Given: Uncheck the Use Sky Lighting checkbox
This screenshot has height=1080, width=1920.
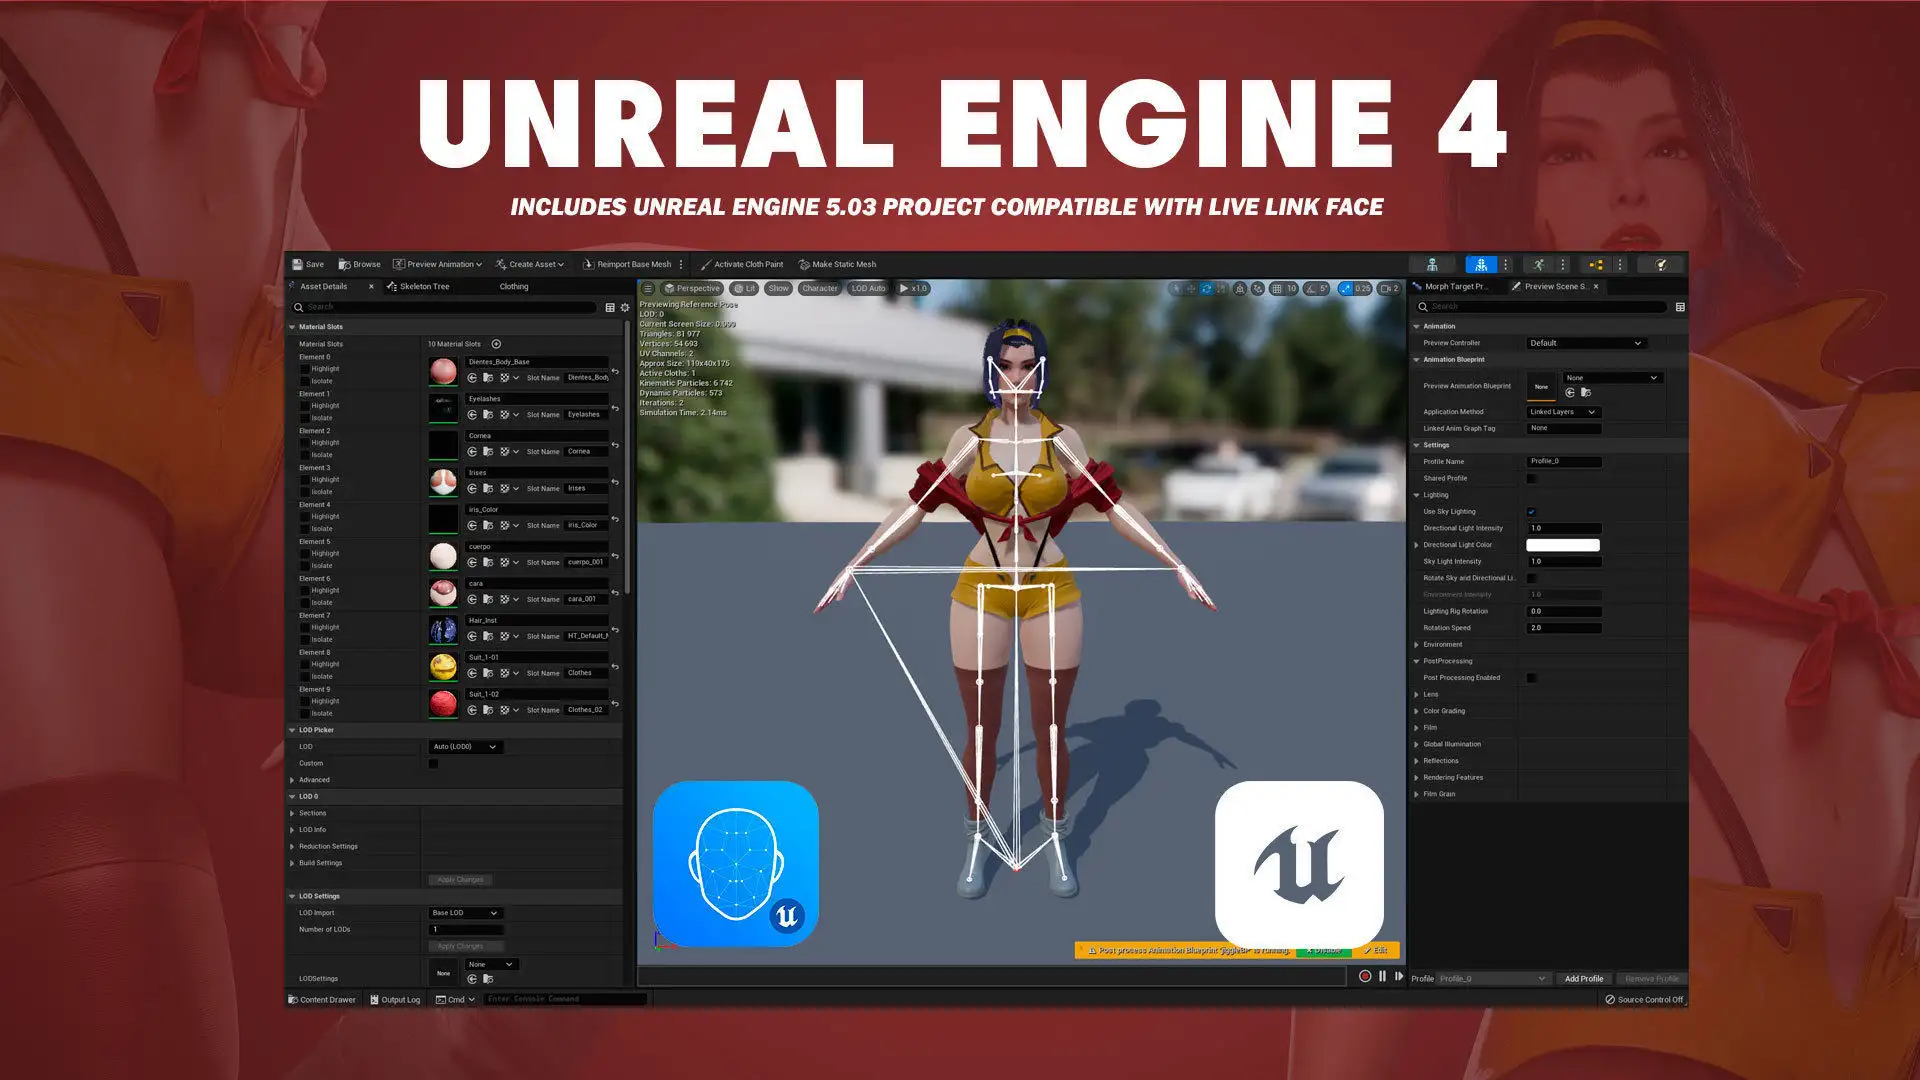Looking at the screenshot, I should (1531, 512).
